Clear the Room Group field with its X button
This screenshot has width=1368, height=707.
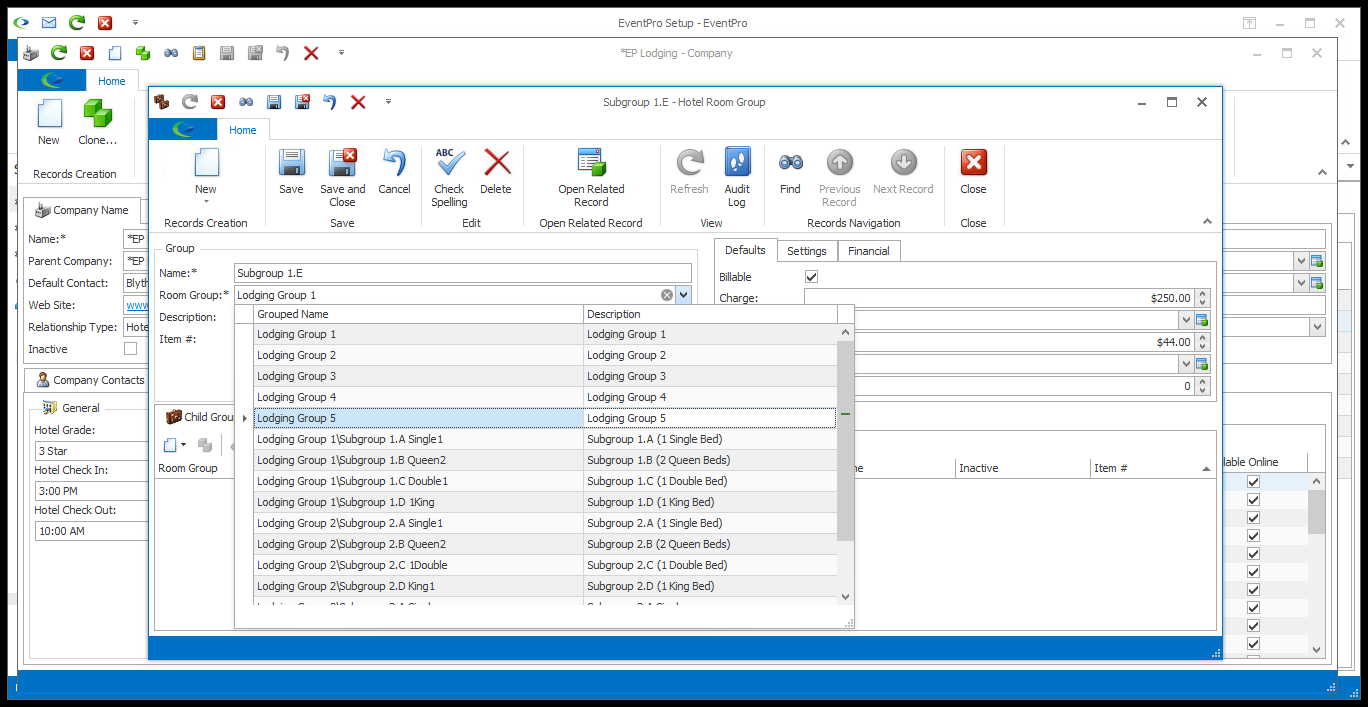667,295
